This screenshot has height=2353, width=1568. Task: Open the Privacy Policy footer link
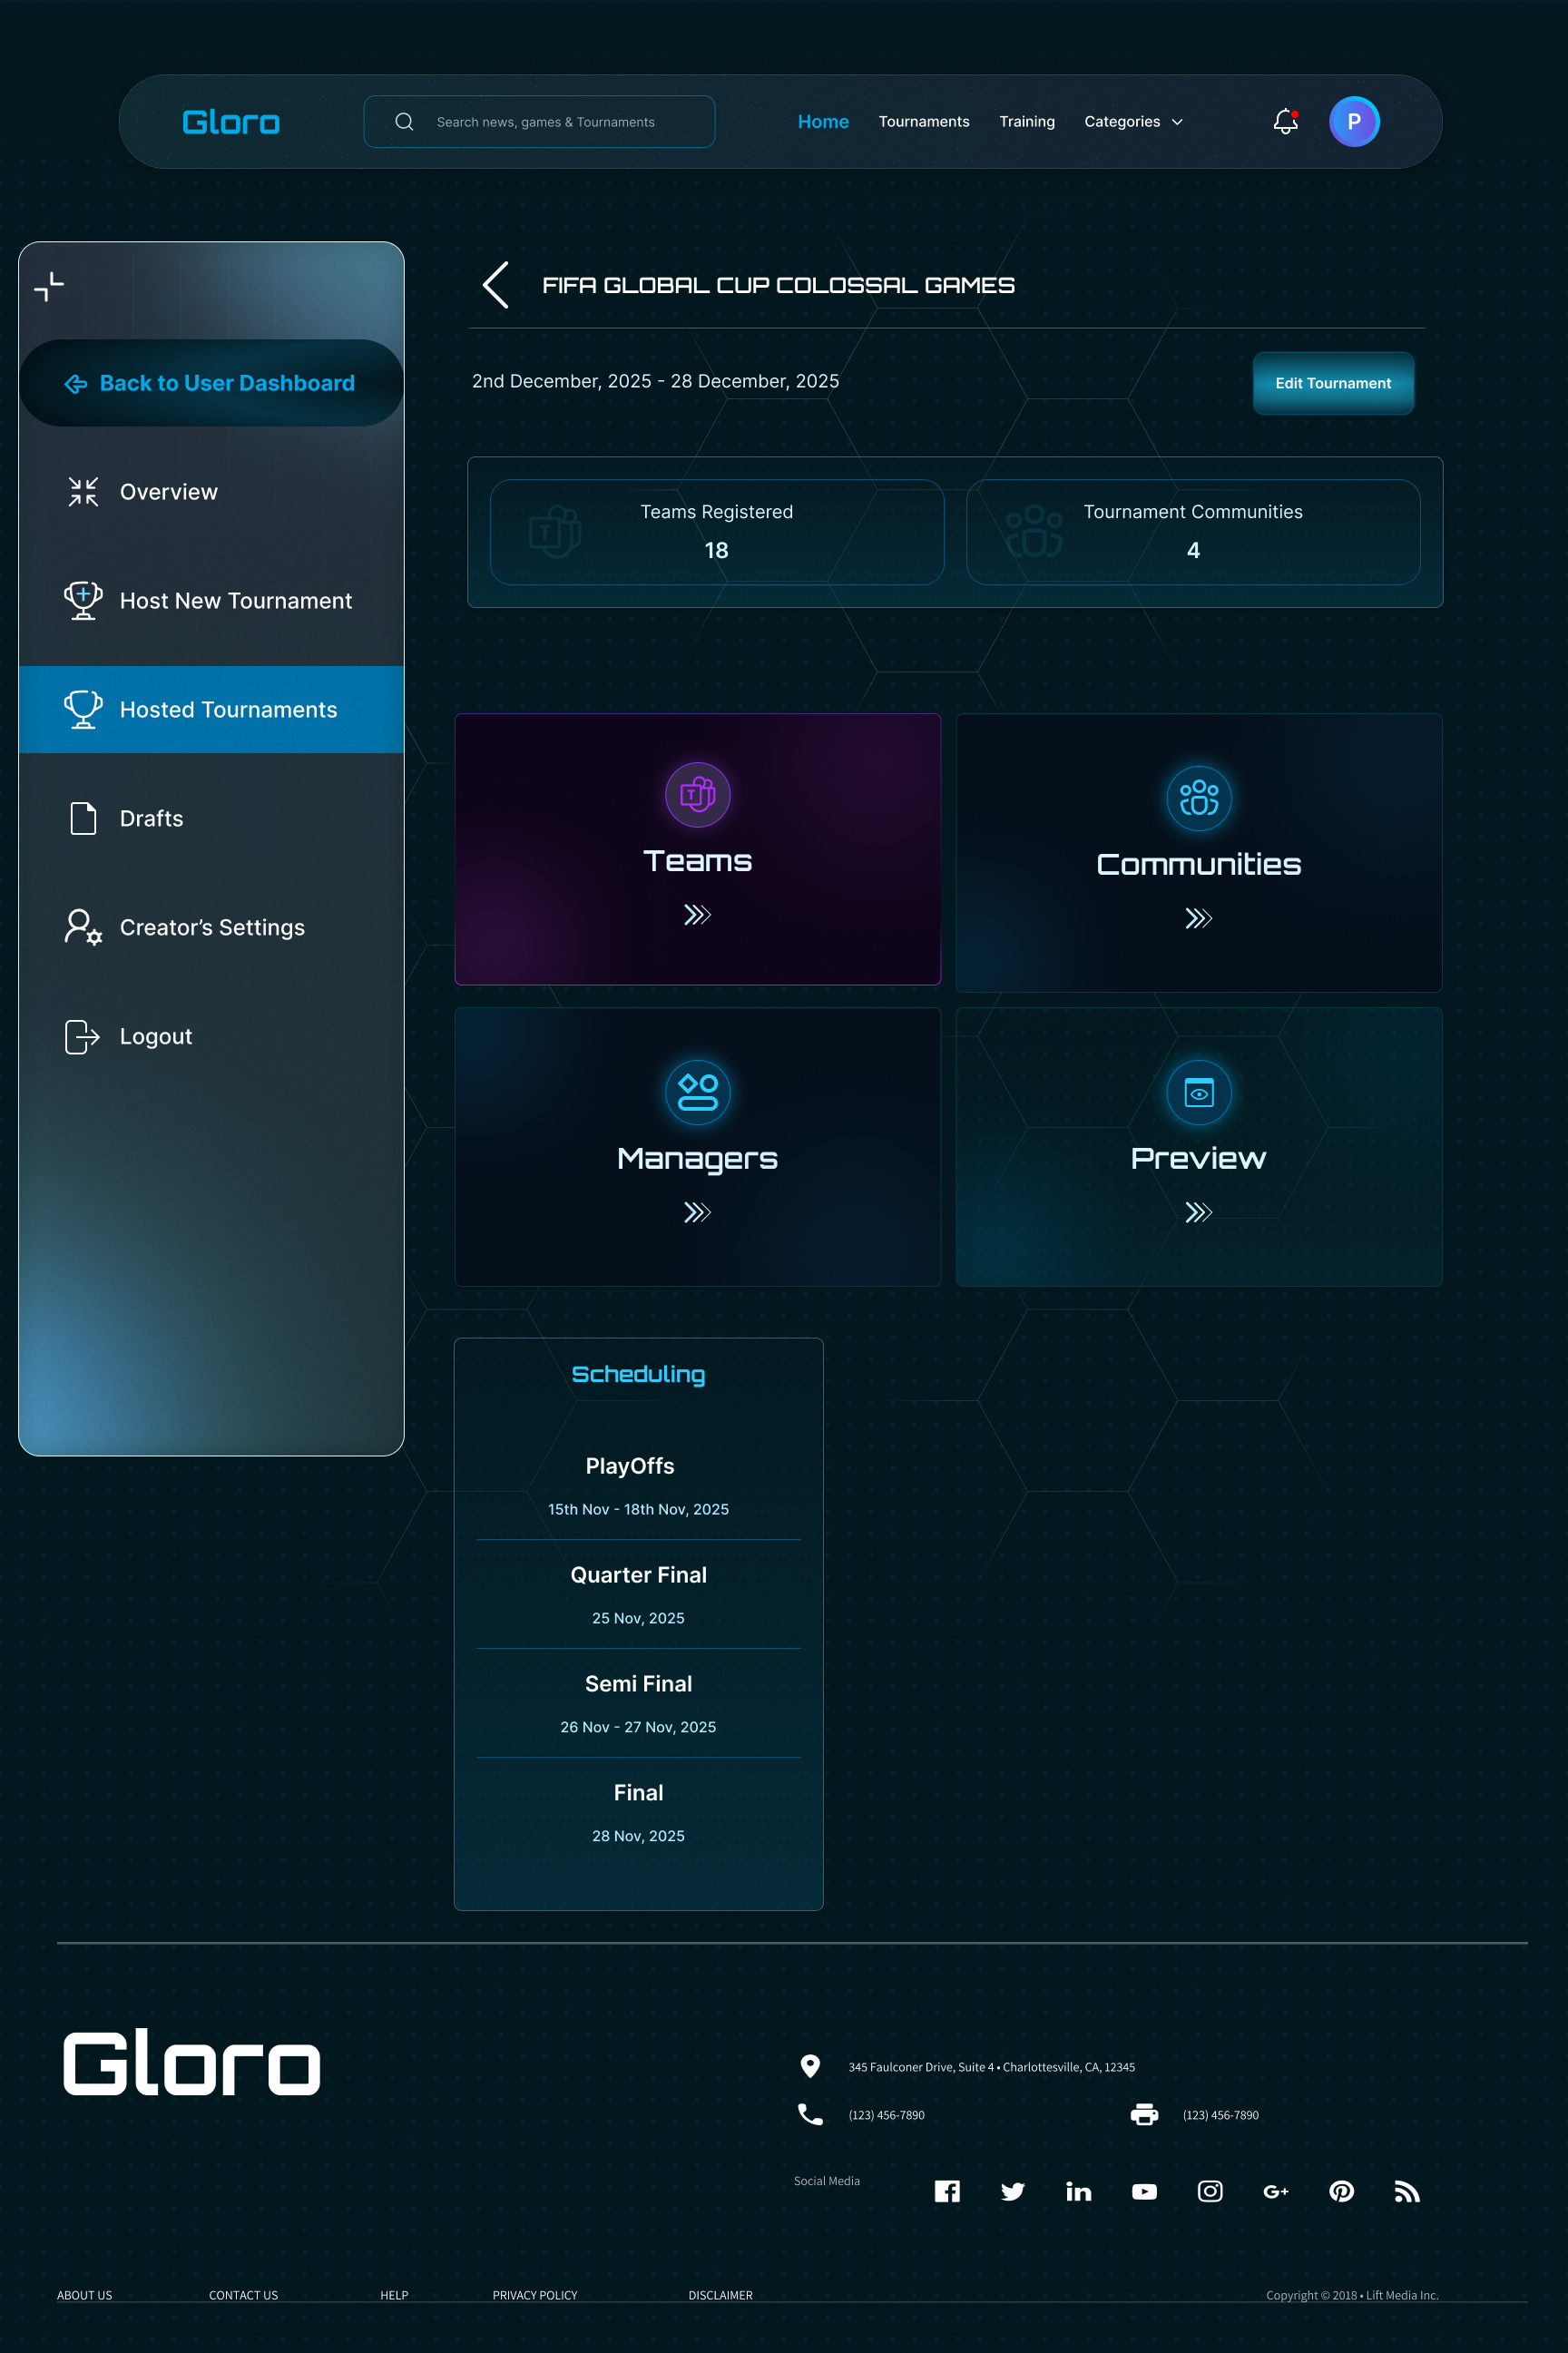pyautogui.click(x=535, y=2295)
